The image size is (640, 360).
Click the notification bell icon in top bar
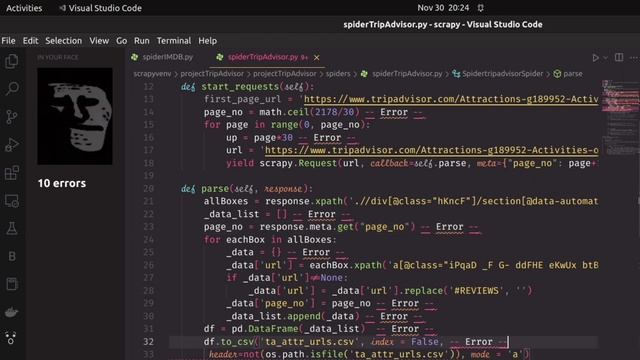(480, 8)
